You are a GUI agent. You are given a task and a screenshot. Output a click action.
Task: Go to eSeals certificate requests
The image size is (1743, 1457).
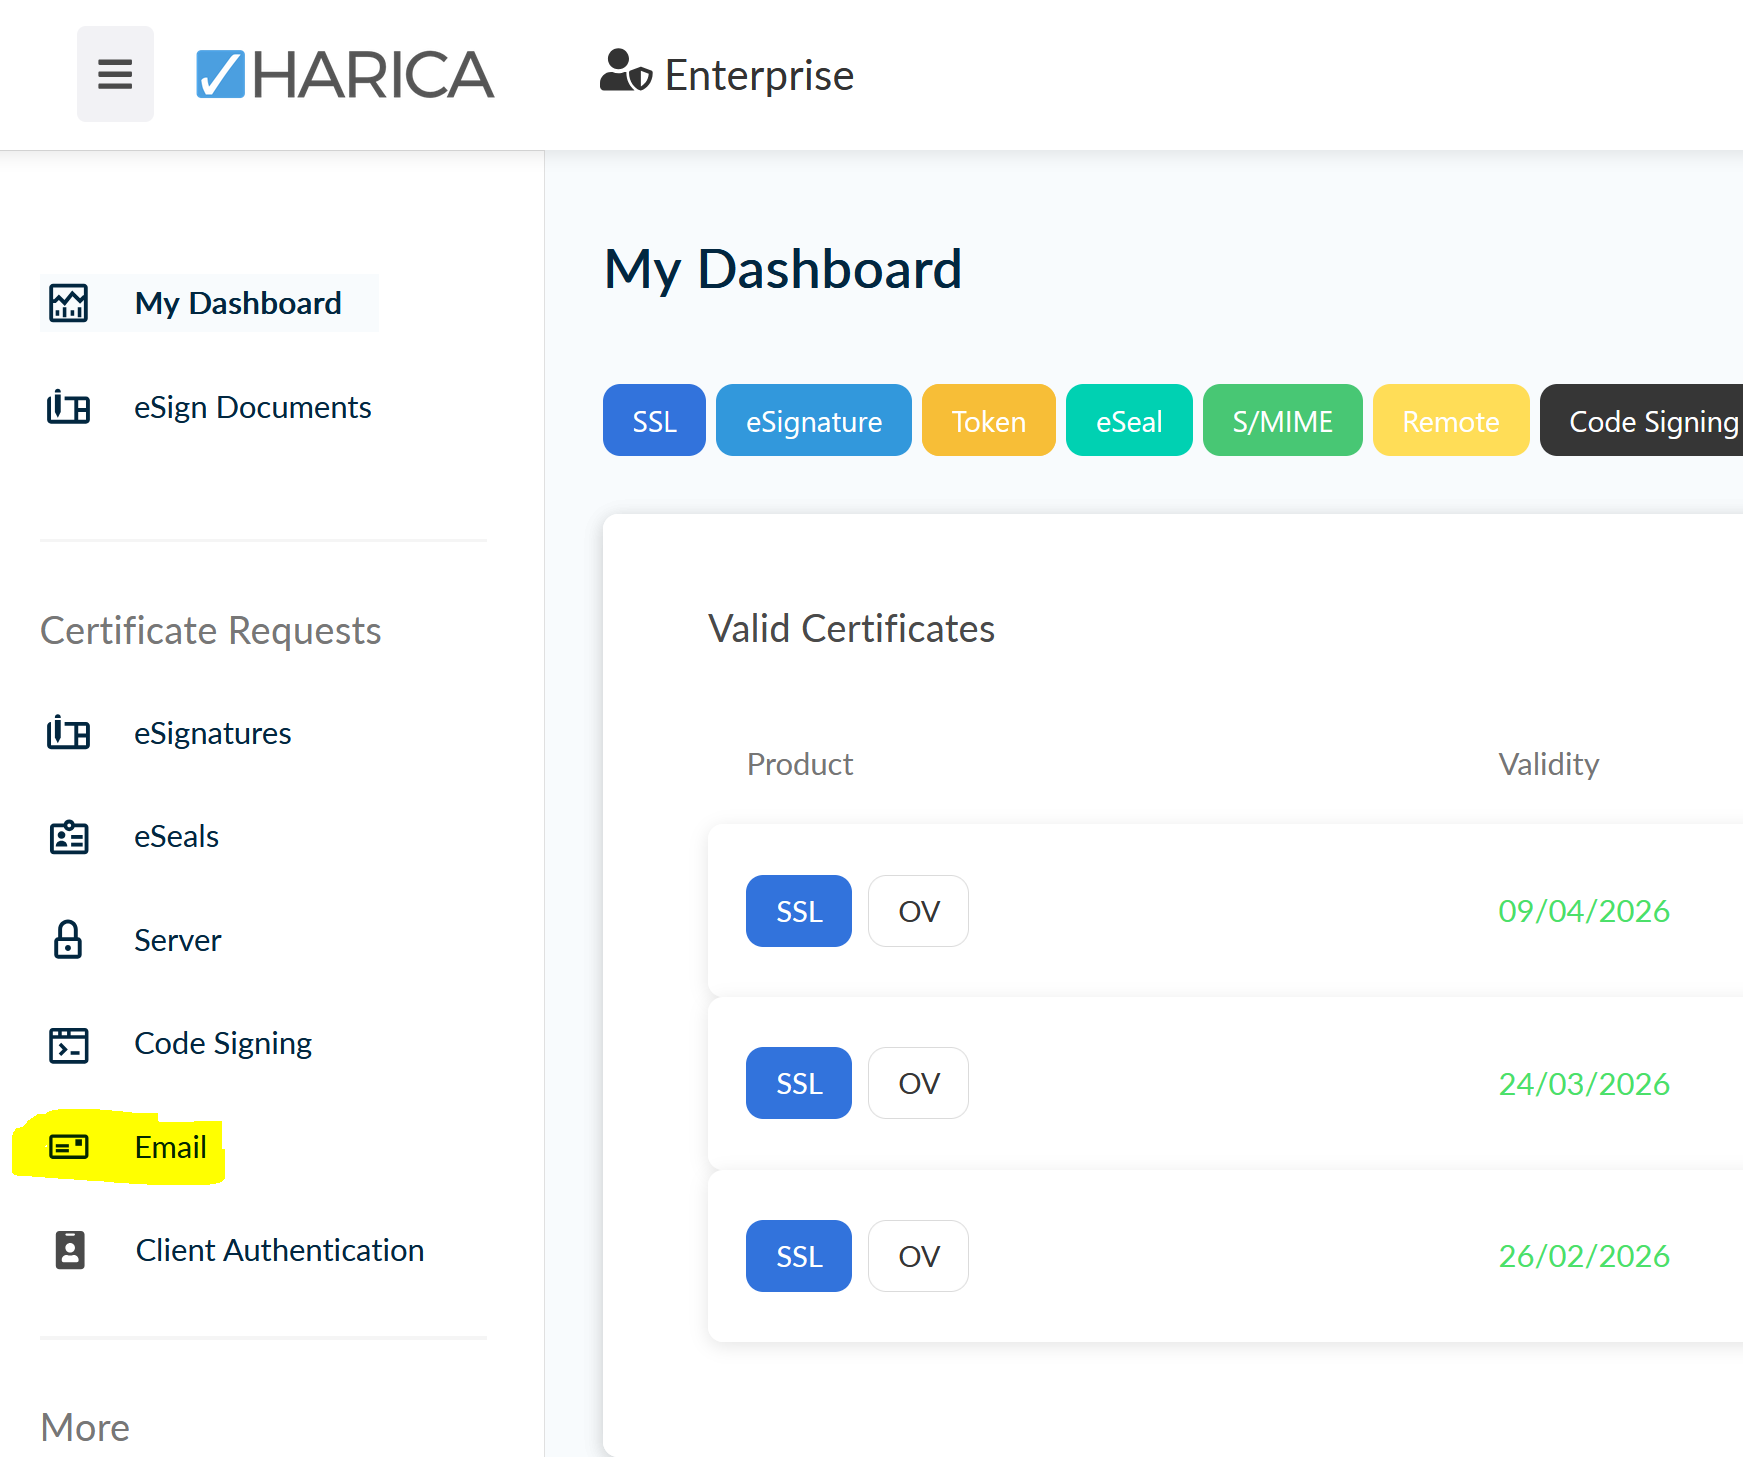pyautogui.click(x=177, y=836)
